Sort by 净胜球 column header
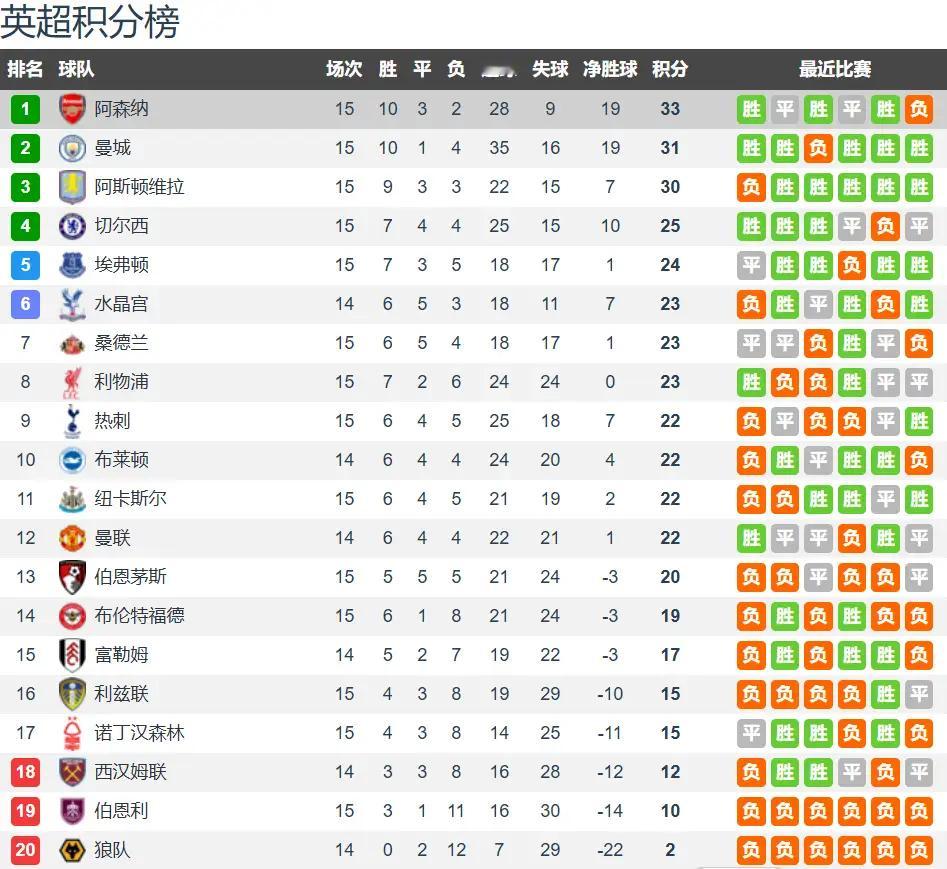This screenshot has width=947, height=869. click(610, 69)
